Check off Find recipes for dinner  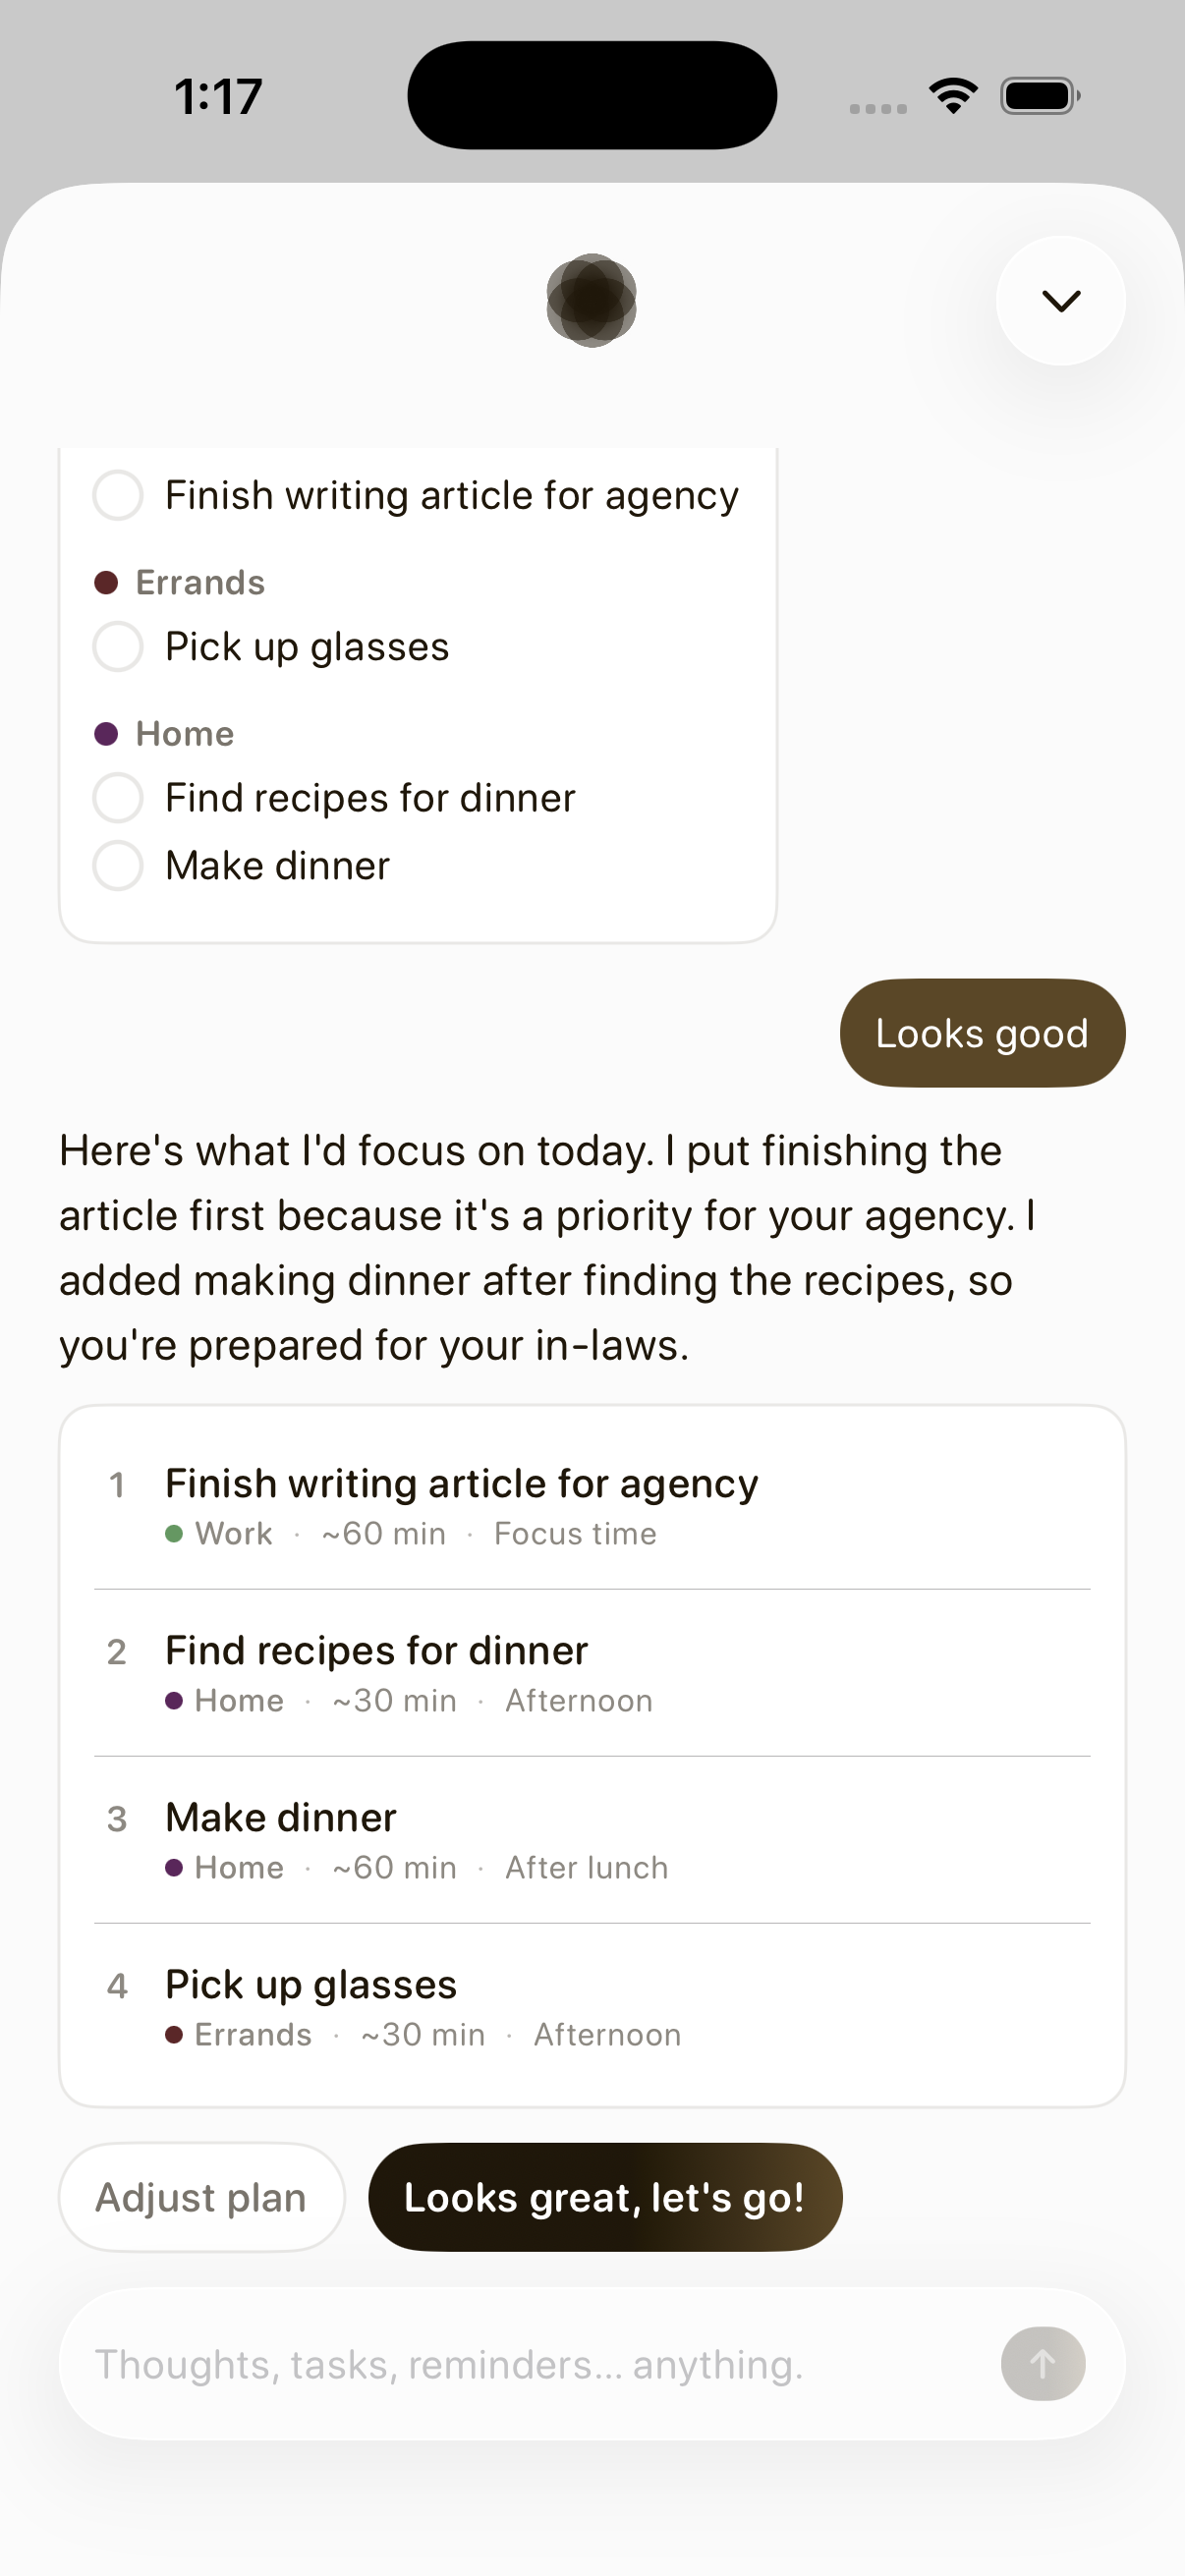coord(118,798)
